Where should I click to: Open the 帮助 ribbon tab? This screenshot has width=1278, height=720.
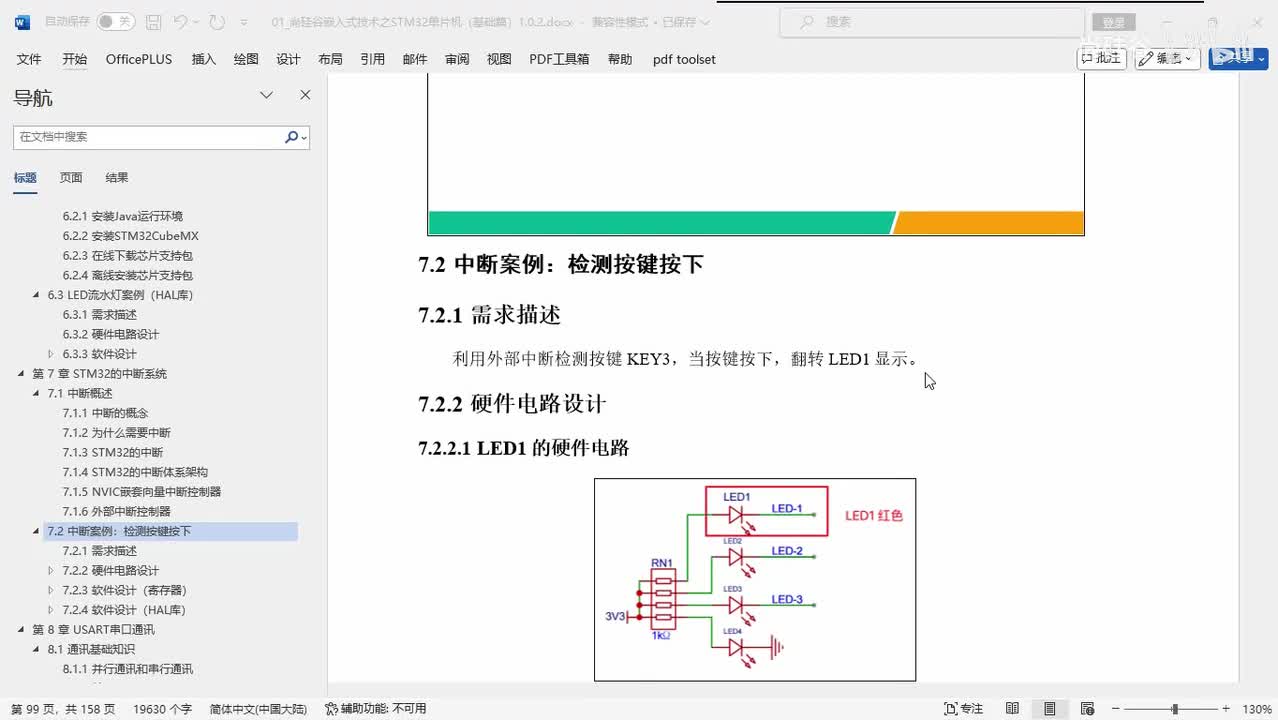620,59
